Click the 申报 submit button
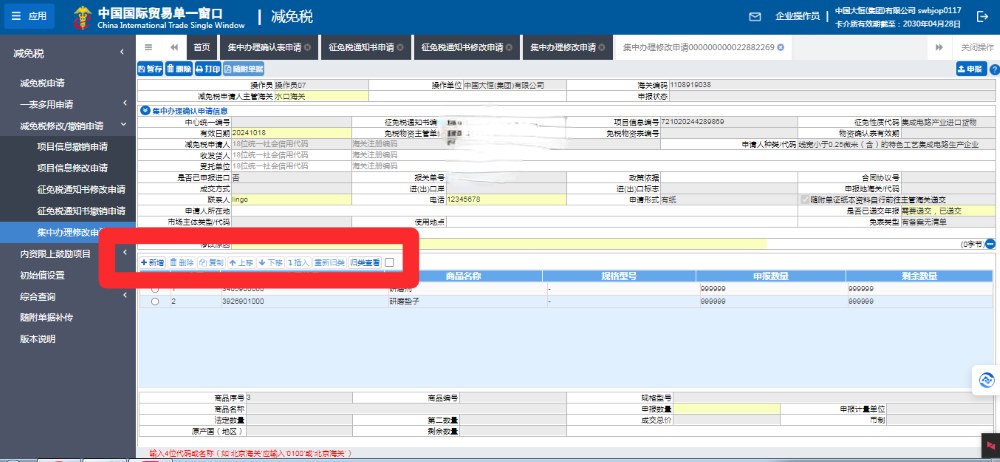This screenshot has height=462, width=1000. click(x=970, y=68)
